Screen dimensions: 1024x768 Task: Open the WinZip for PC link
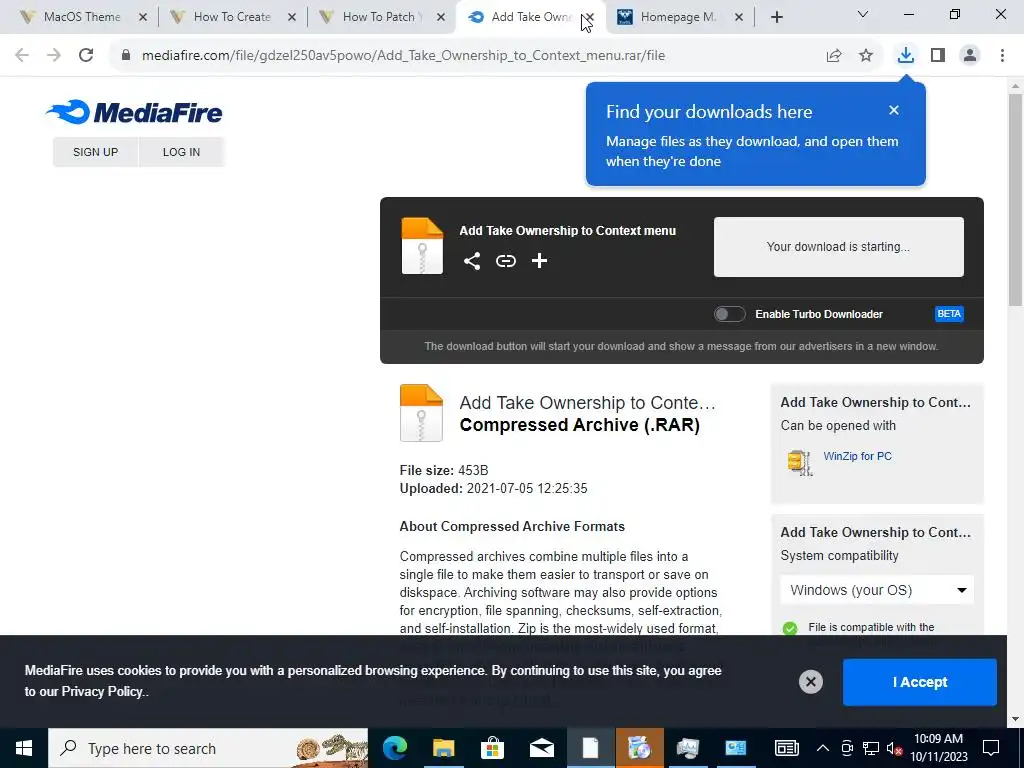point(857,456)
